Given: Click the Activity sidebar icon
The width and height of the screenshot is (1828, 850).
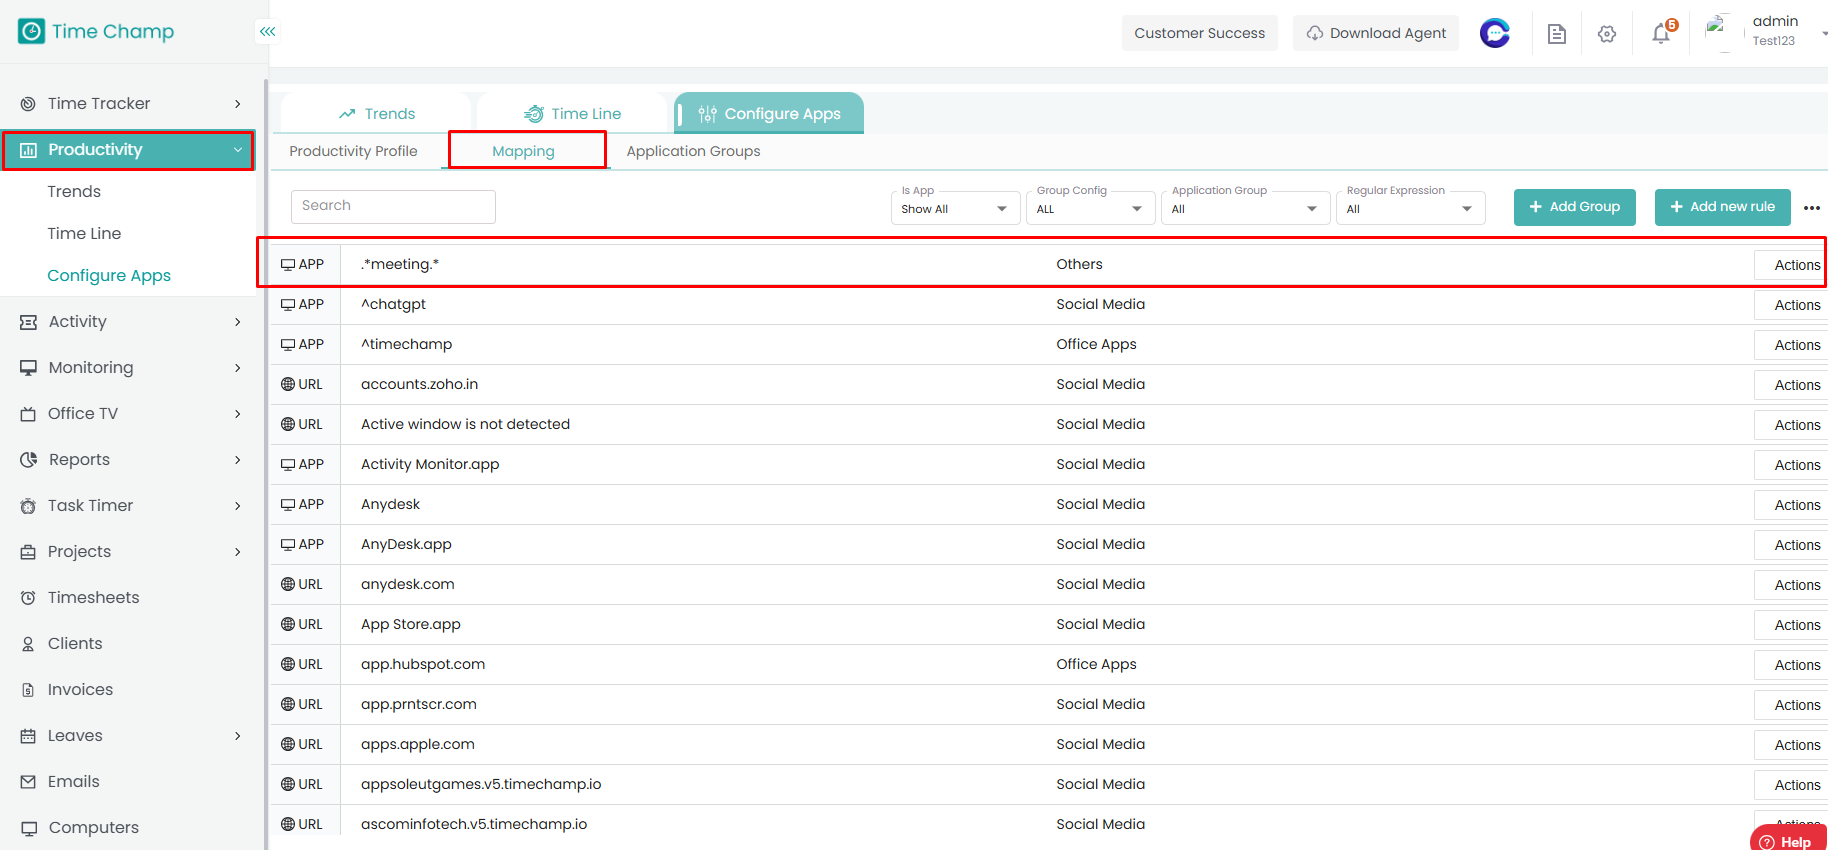Looking at the screenshot, I should coord(28,322).
